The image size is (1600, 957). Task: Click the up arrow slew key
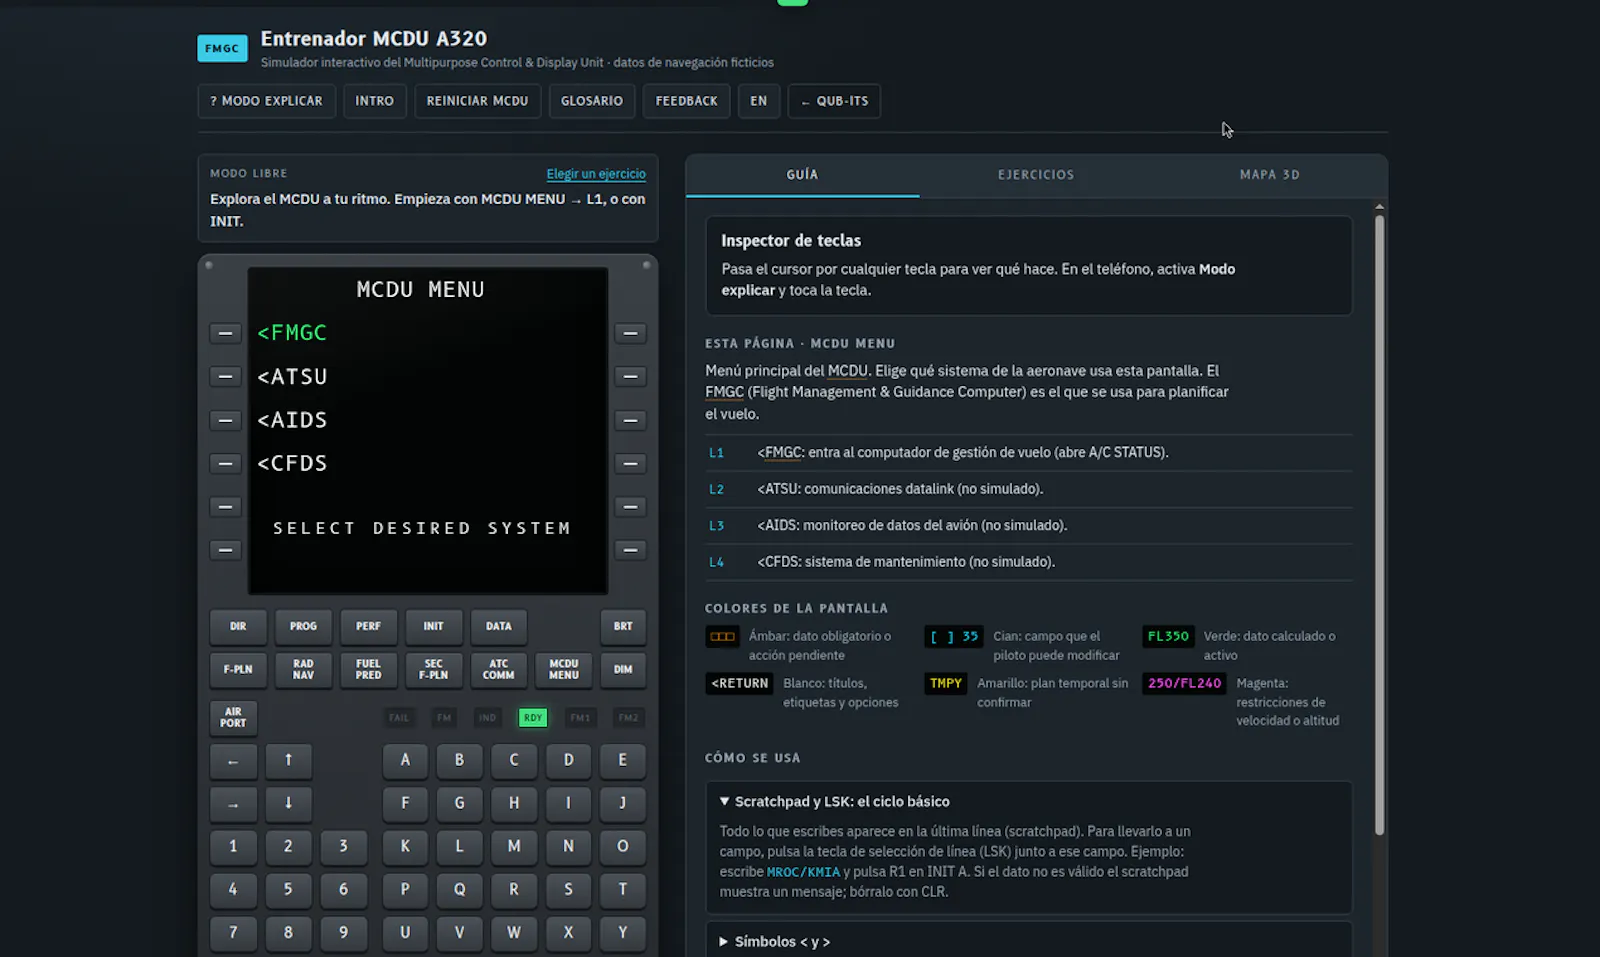[x=288, y=760]
